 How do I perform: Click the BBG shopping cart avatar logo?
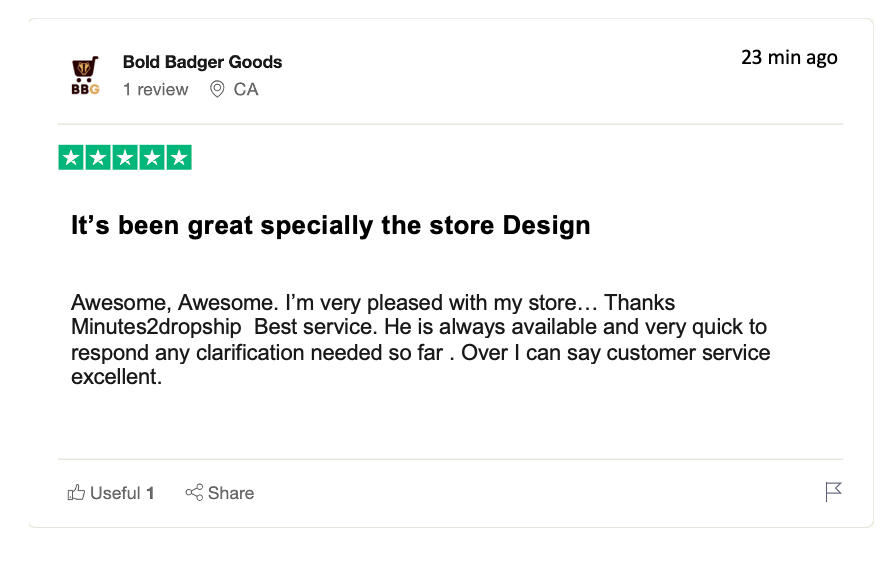point(85,75)
